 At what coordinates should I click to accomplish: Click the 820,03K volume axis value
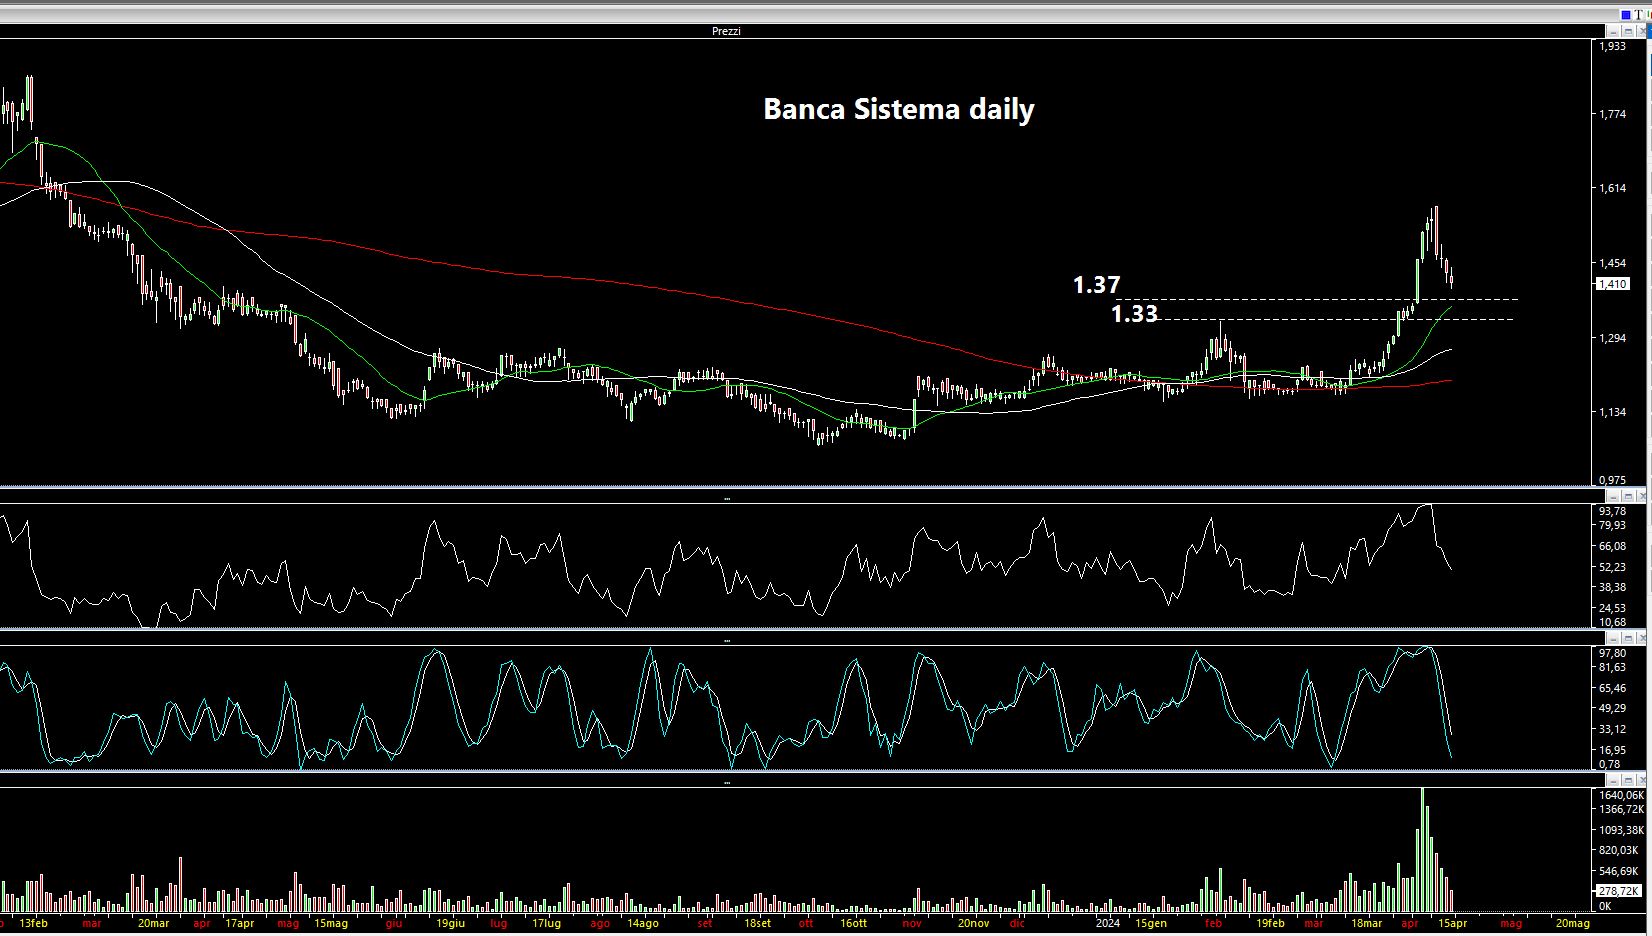(1618, 850)
